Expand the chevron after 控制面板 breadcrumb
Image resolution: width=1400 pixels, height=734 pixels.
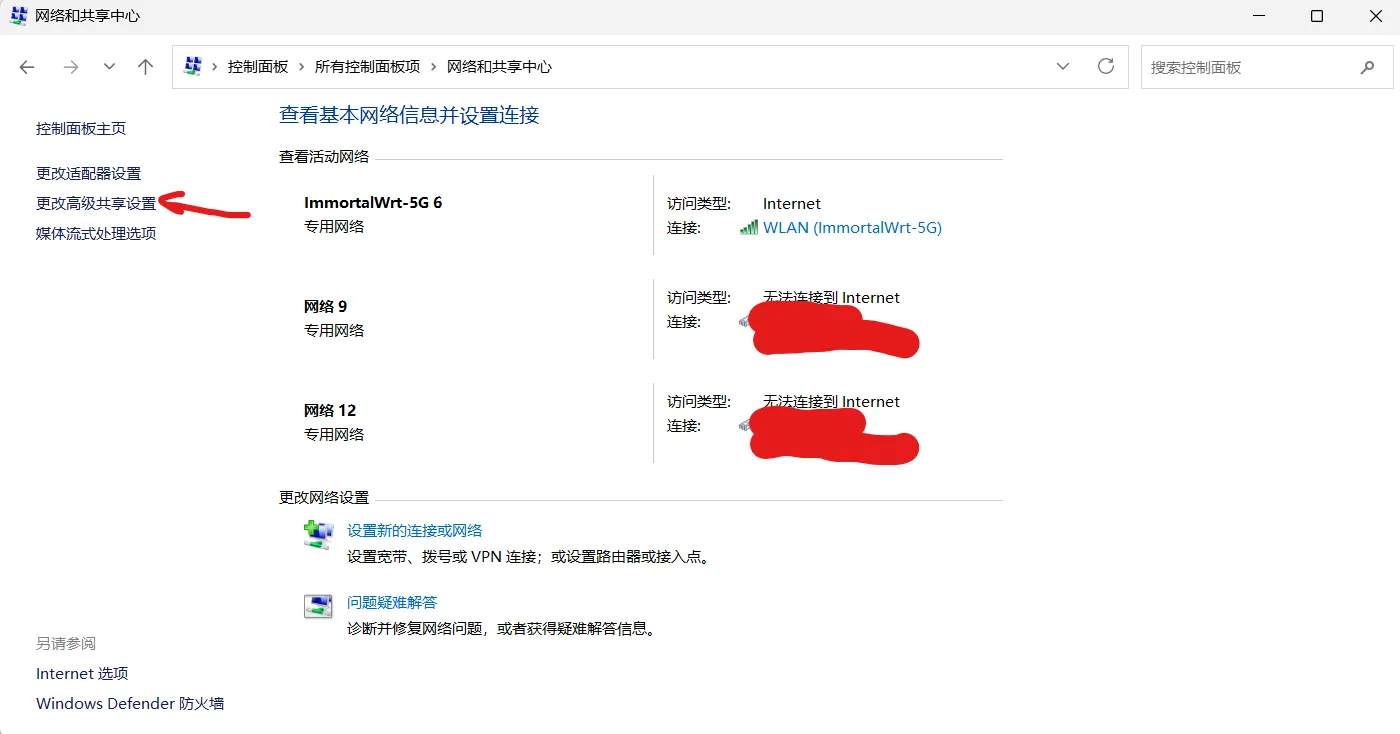[x=301, y=67]
